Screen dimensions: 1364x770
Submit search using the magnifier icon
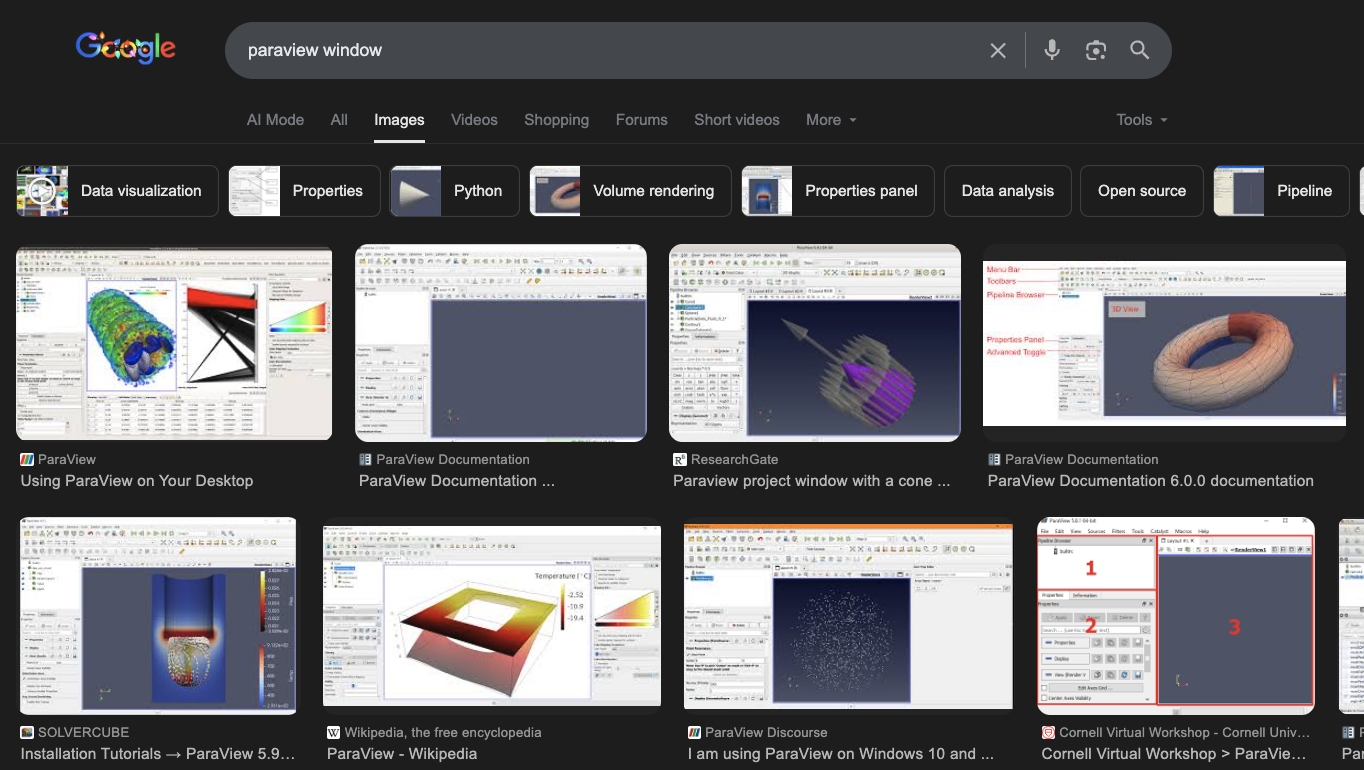coord(1140,50)
